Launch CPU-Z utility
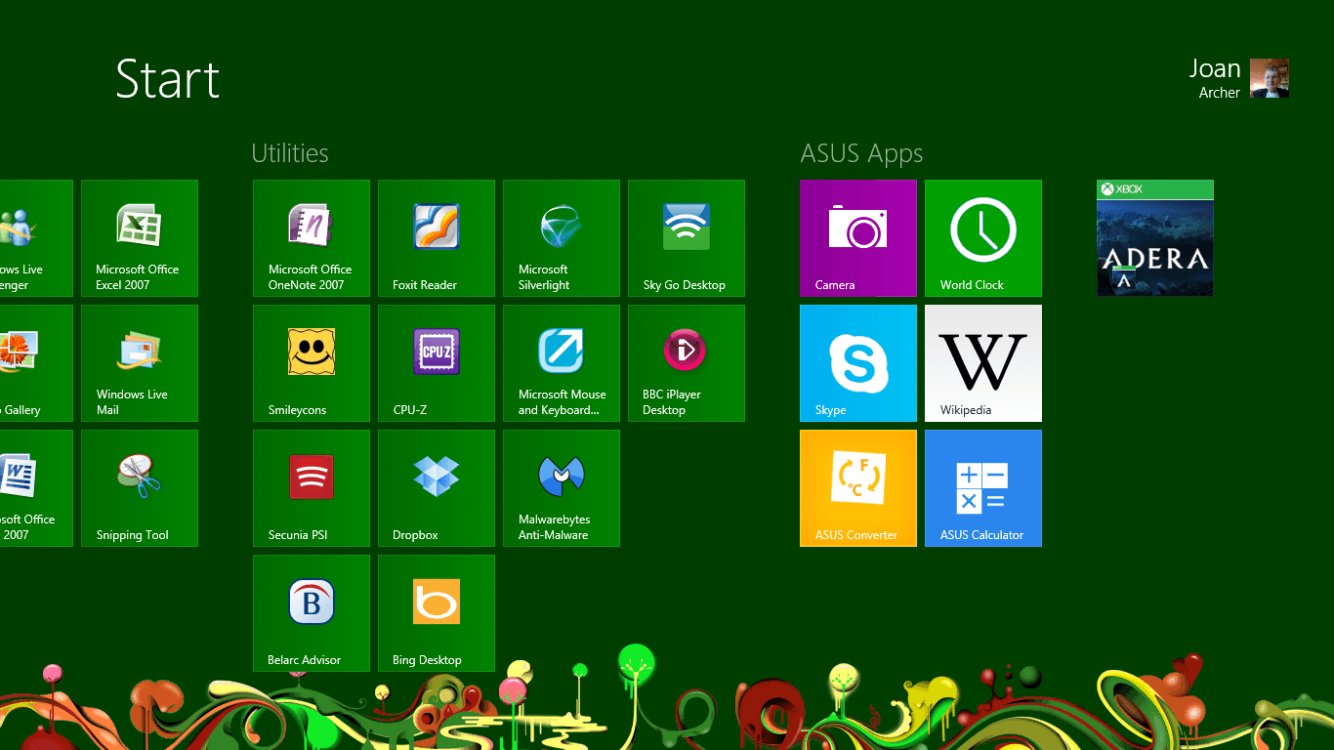 pos(436,363)
